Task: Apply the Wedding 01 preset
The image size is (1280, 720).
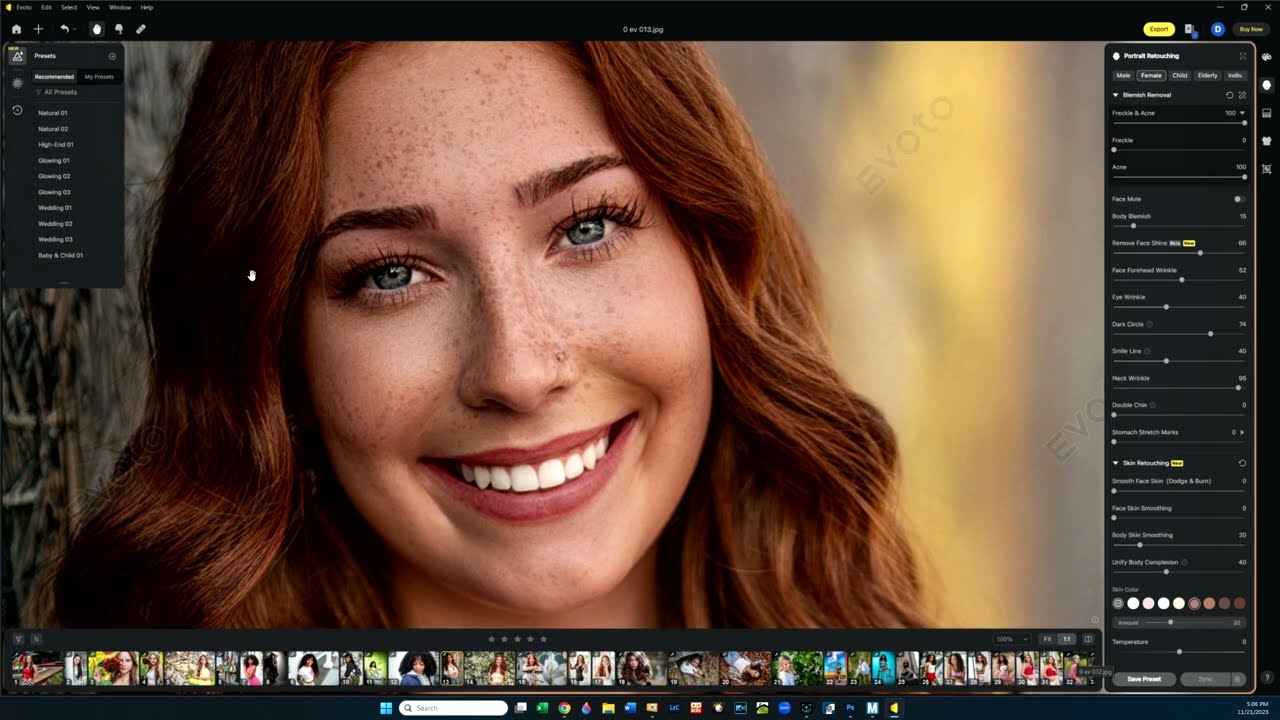Action: point(55,208)
